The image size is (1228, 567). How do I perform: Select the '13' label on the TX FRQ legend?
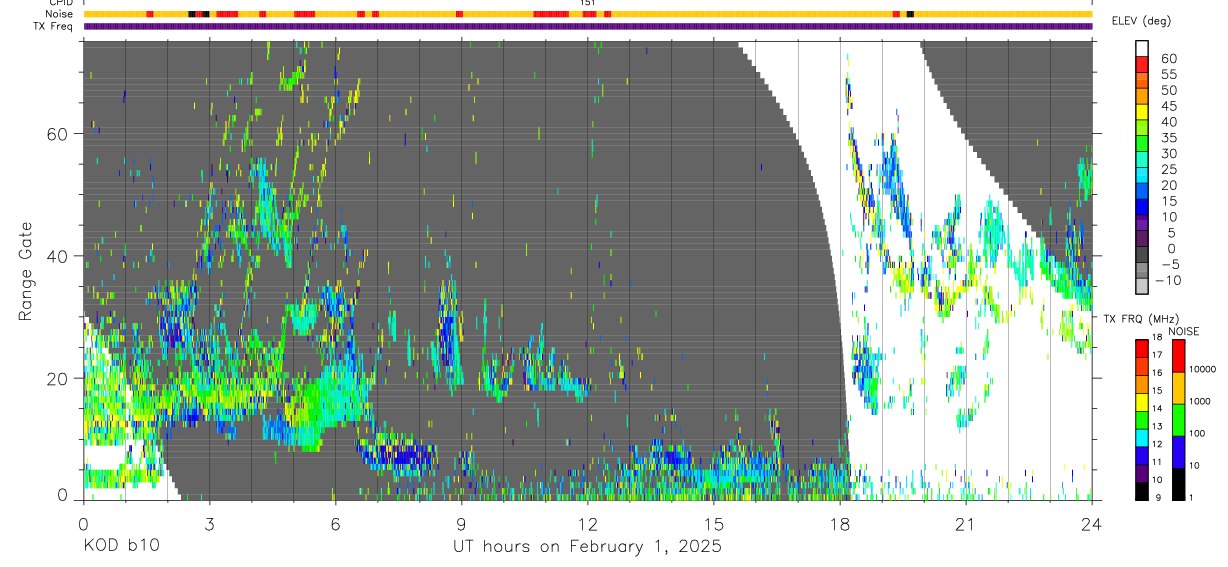click(1157, 426)
